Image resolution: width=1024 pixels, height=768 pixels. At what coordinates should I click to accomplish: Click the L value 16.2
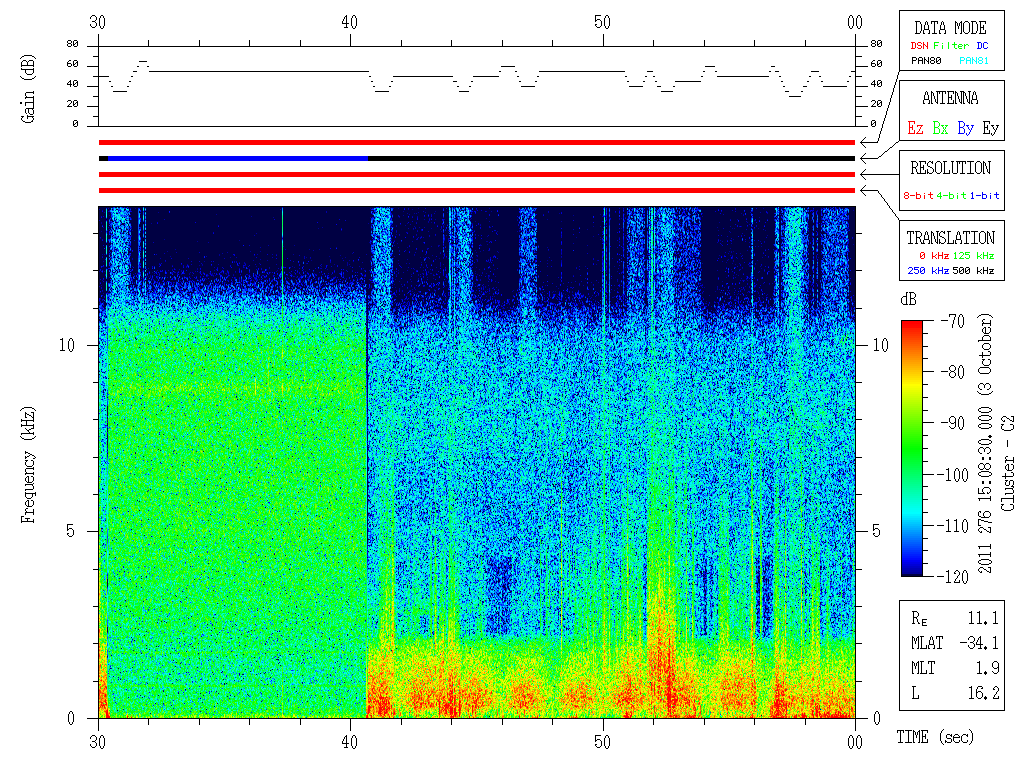983,693
